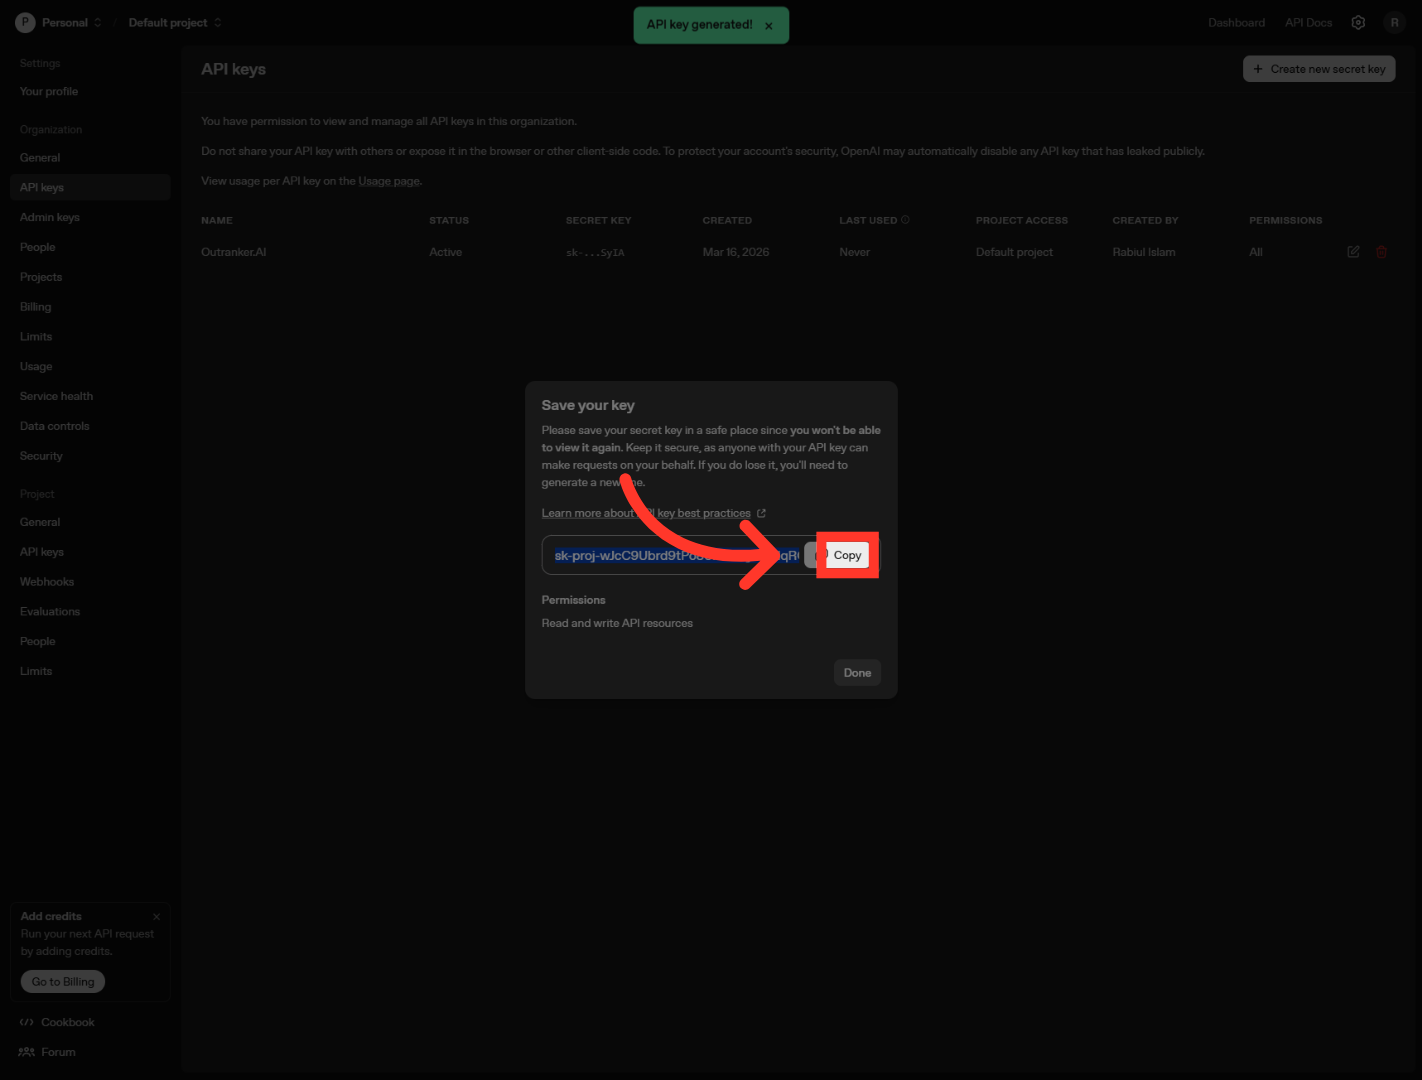This screenshot has width=1422, height=1080.
Task: Open Learn more about API key best practices
Action: click(x=652, y=513)
